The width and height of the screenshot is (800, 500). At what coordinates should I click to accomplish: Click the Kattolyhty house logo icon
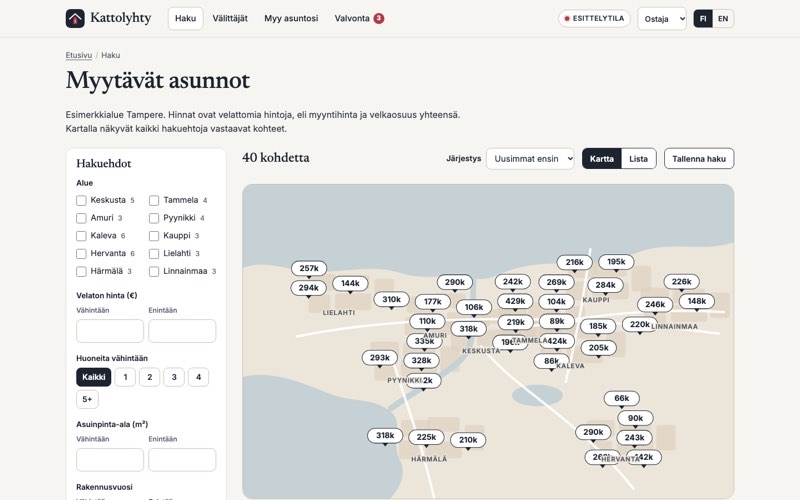pyautogui.click(x=75, y=18)
